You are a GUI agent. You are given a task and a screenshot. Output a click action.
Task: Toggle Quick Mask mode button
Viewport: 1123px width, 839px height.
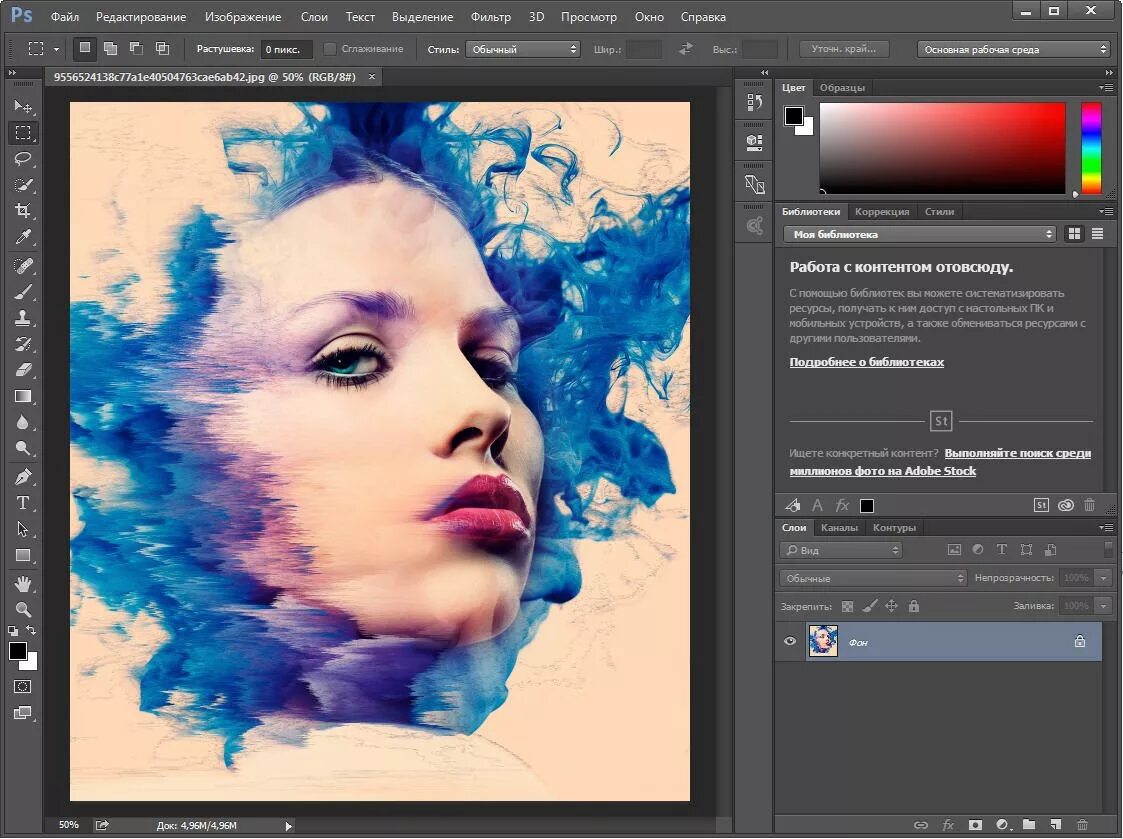[x=22, y=687]
